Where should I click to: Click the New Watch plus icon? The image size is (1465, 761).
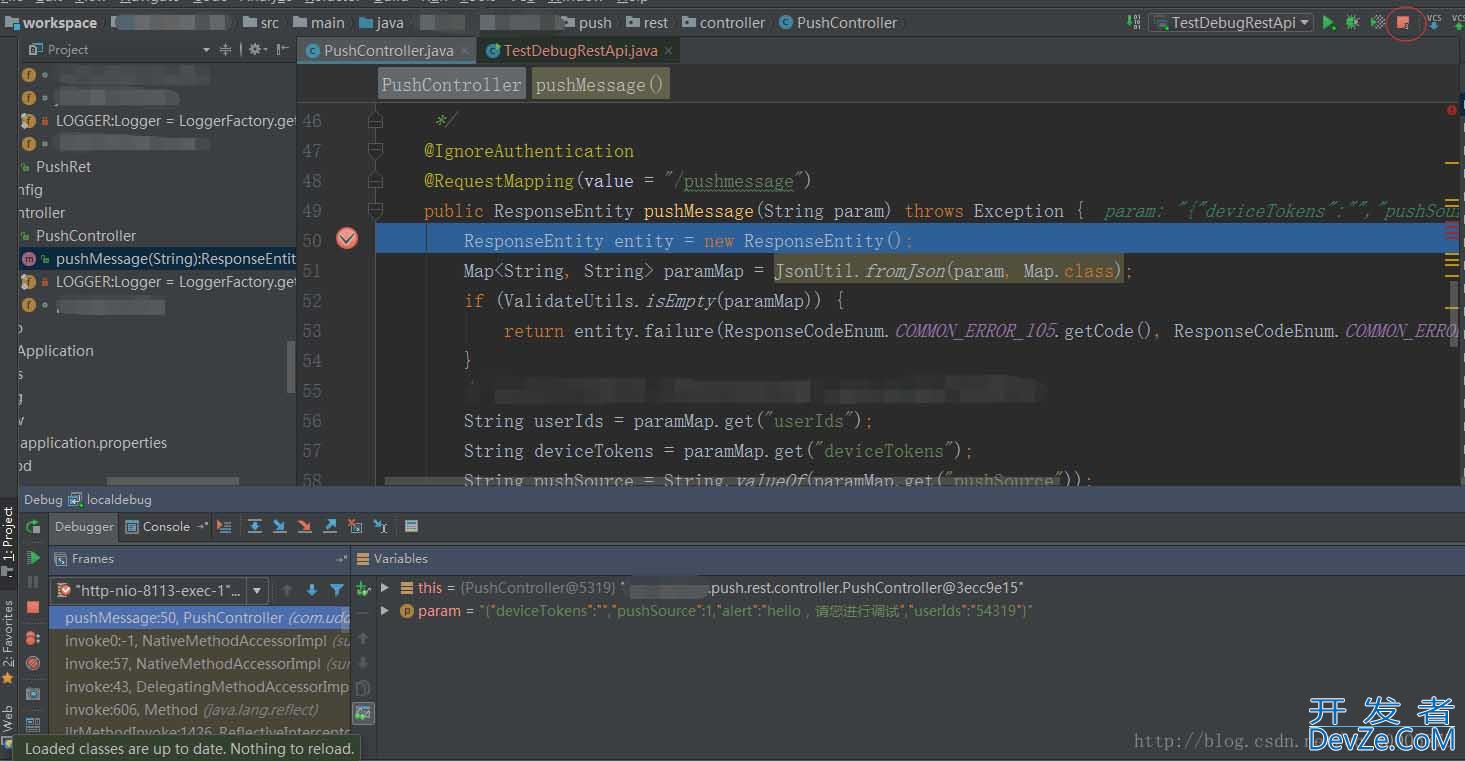[363, 590]
